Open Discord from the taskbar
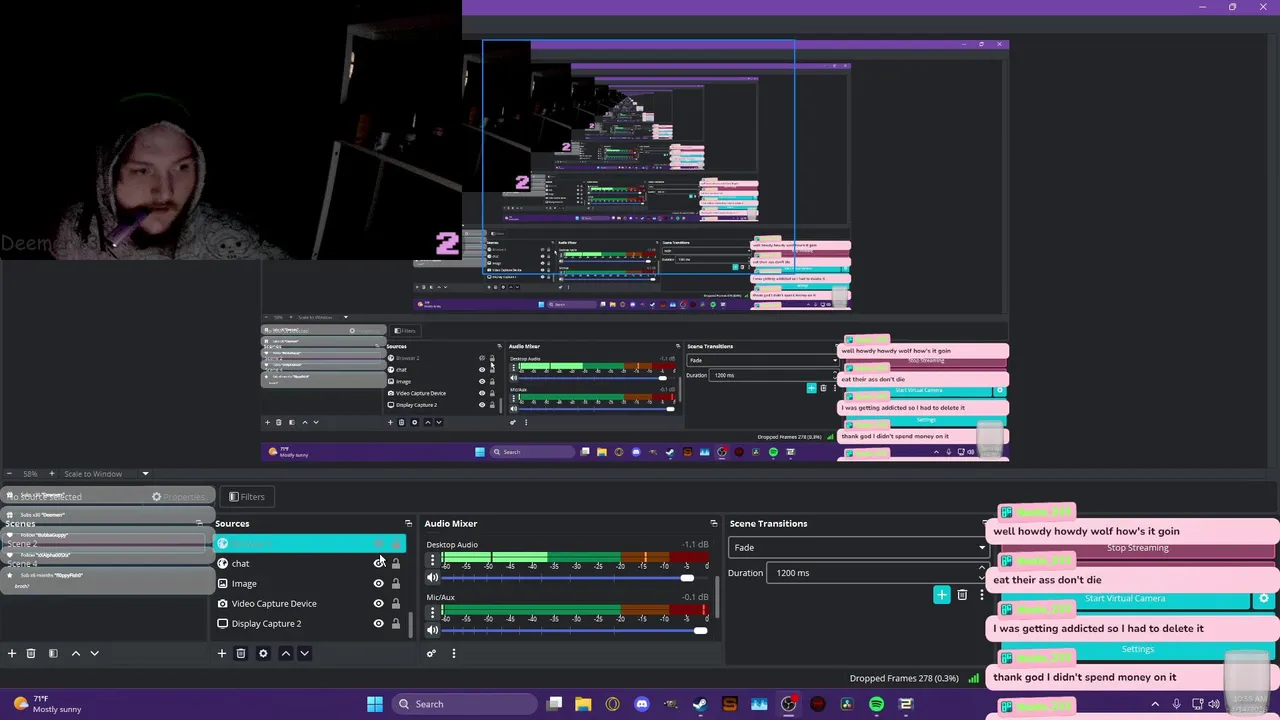Screen dimensions: 1280x720 point(641,704)
